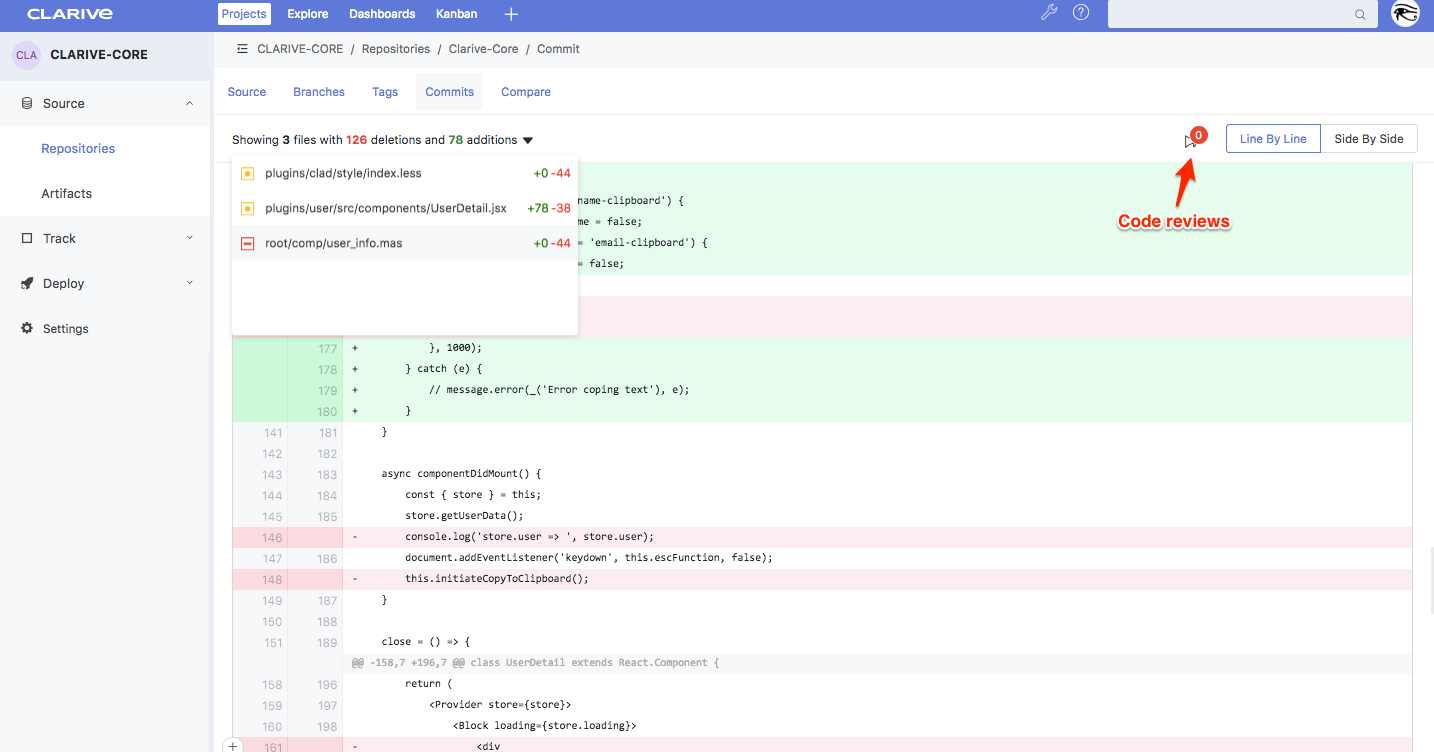Viewport: 1434px width, 752px height.
Task: Click deleted icon beside user_info.mas
Action: point(248,243)
